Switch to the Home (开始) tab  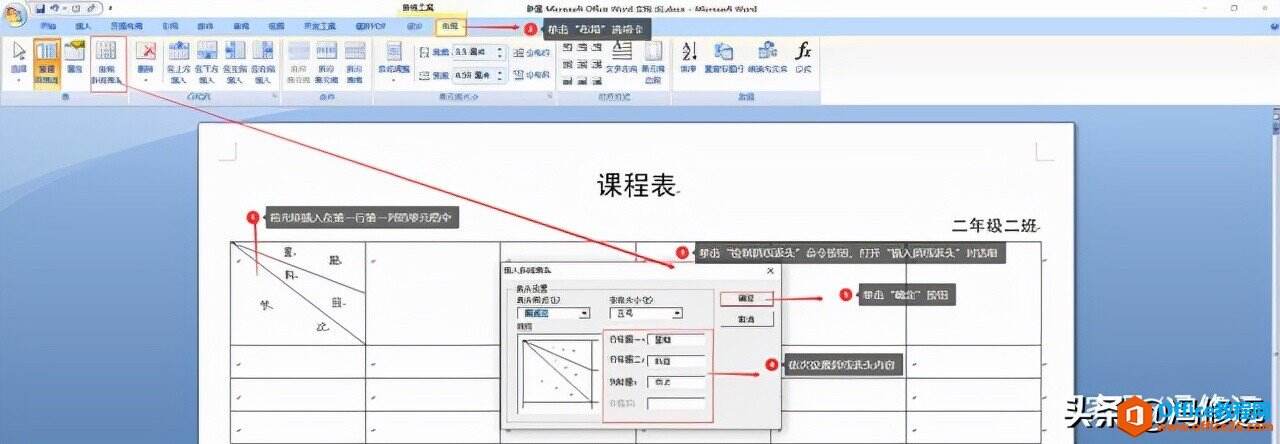tap(48, 26)
